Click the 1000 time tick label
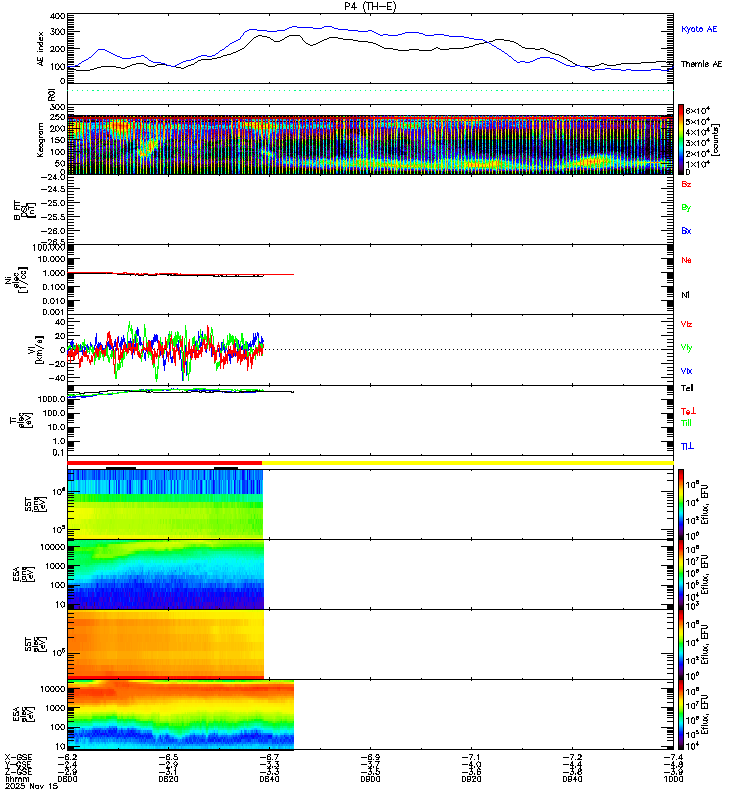Image resolution: width=750 pixels, height=800 pixels. [673, 779]
